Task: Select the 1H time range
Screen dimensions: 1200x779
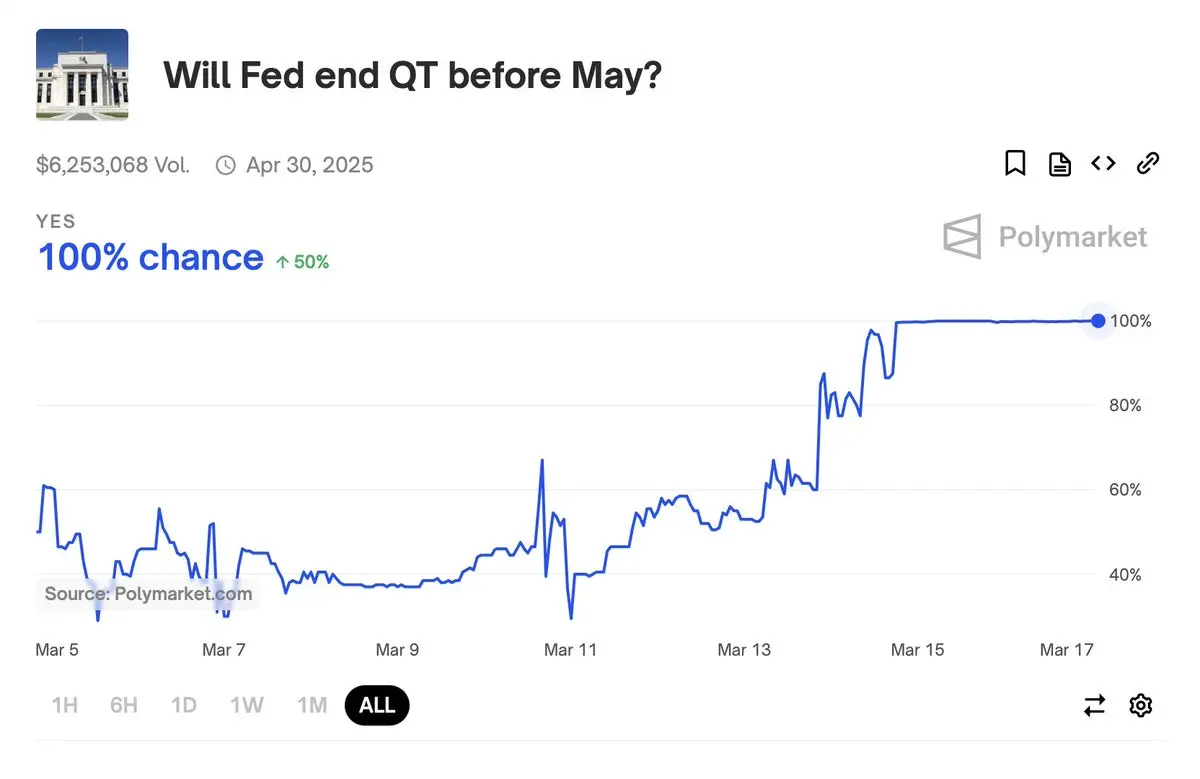Action: coord(64,706)
